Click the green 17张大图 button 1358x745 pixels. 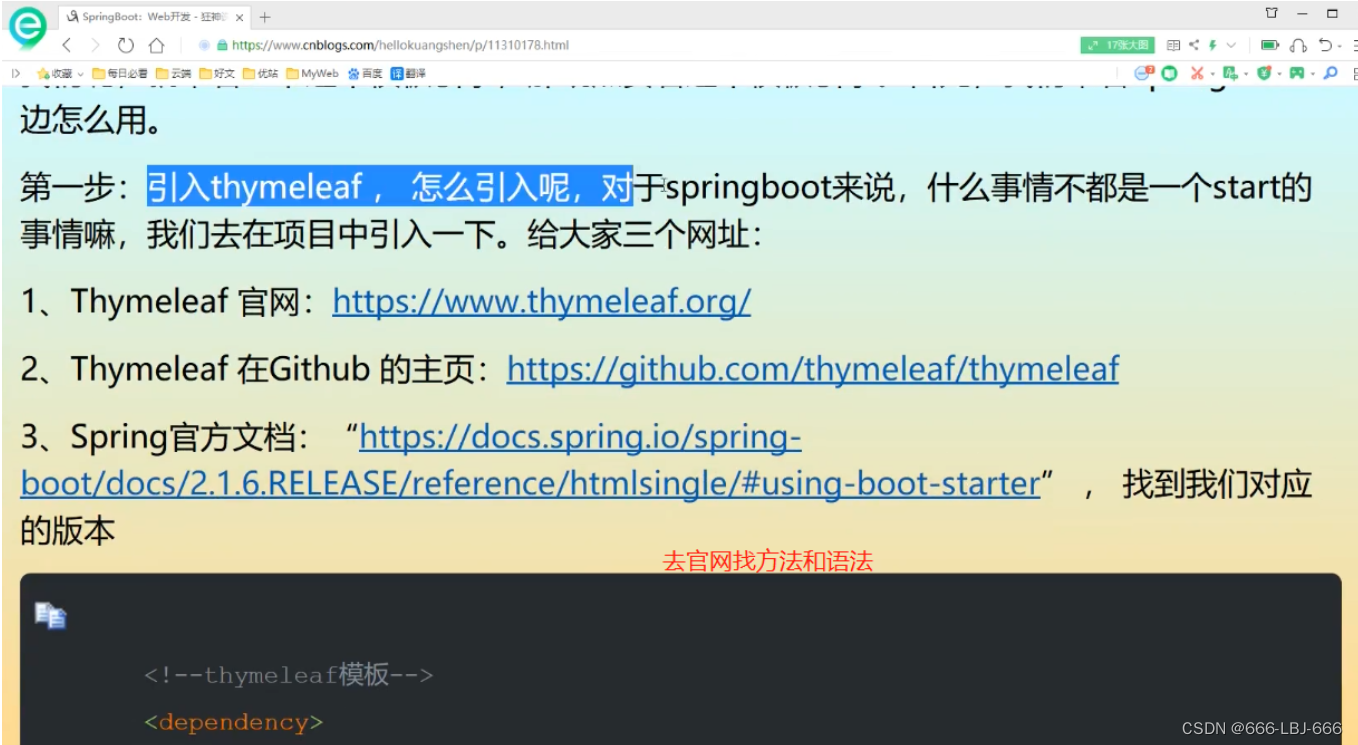1117,45
